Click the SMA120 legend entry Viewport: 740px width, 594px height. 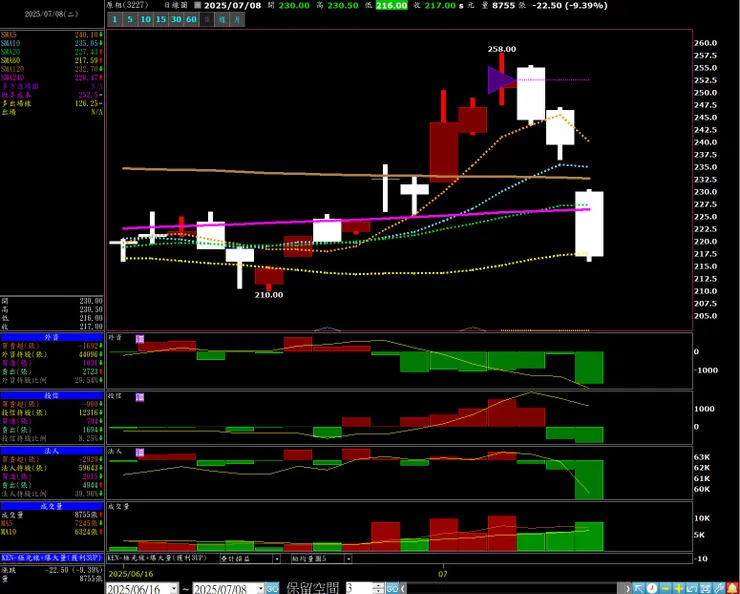click(x=51, y=69)
